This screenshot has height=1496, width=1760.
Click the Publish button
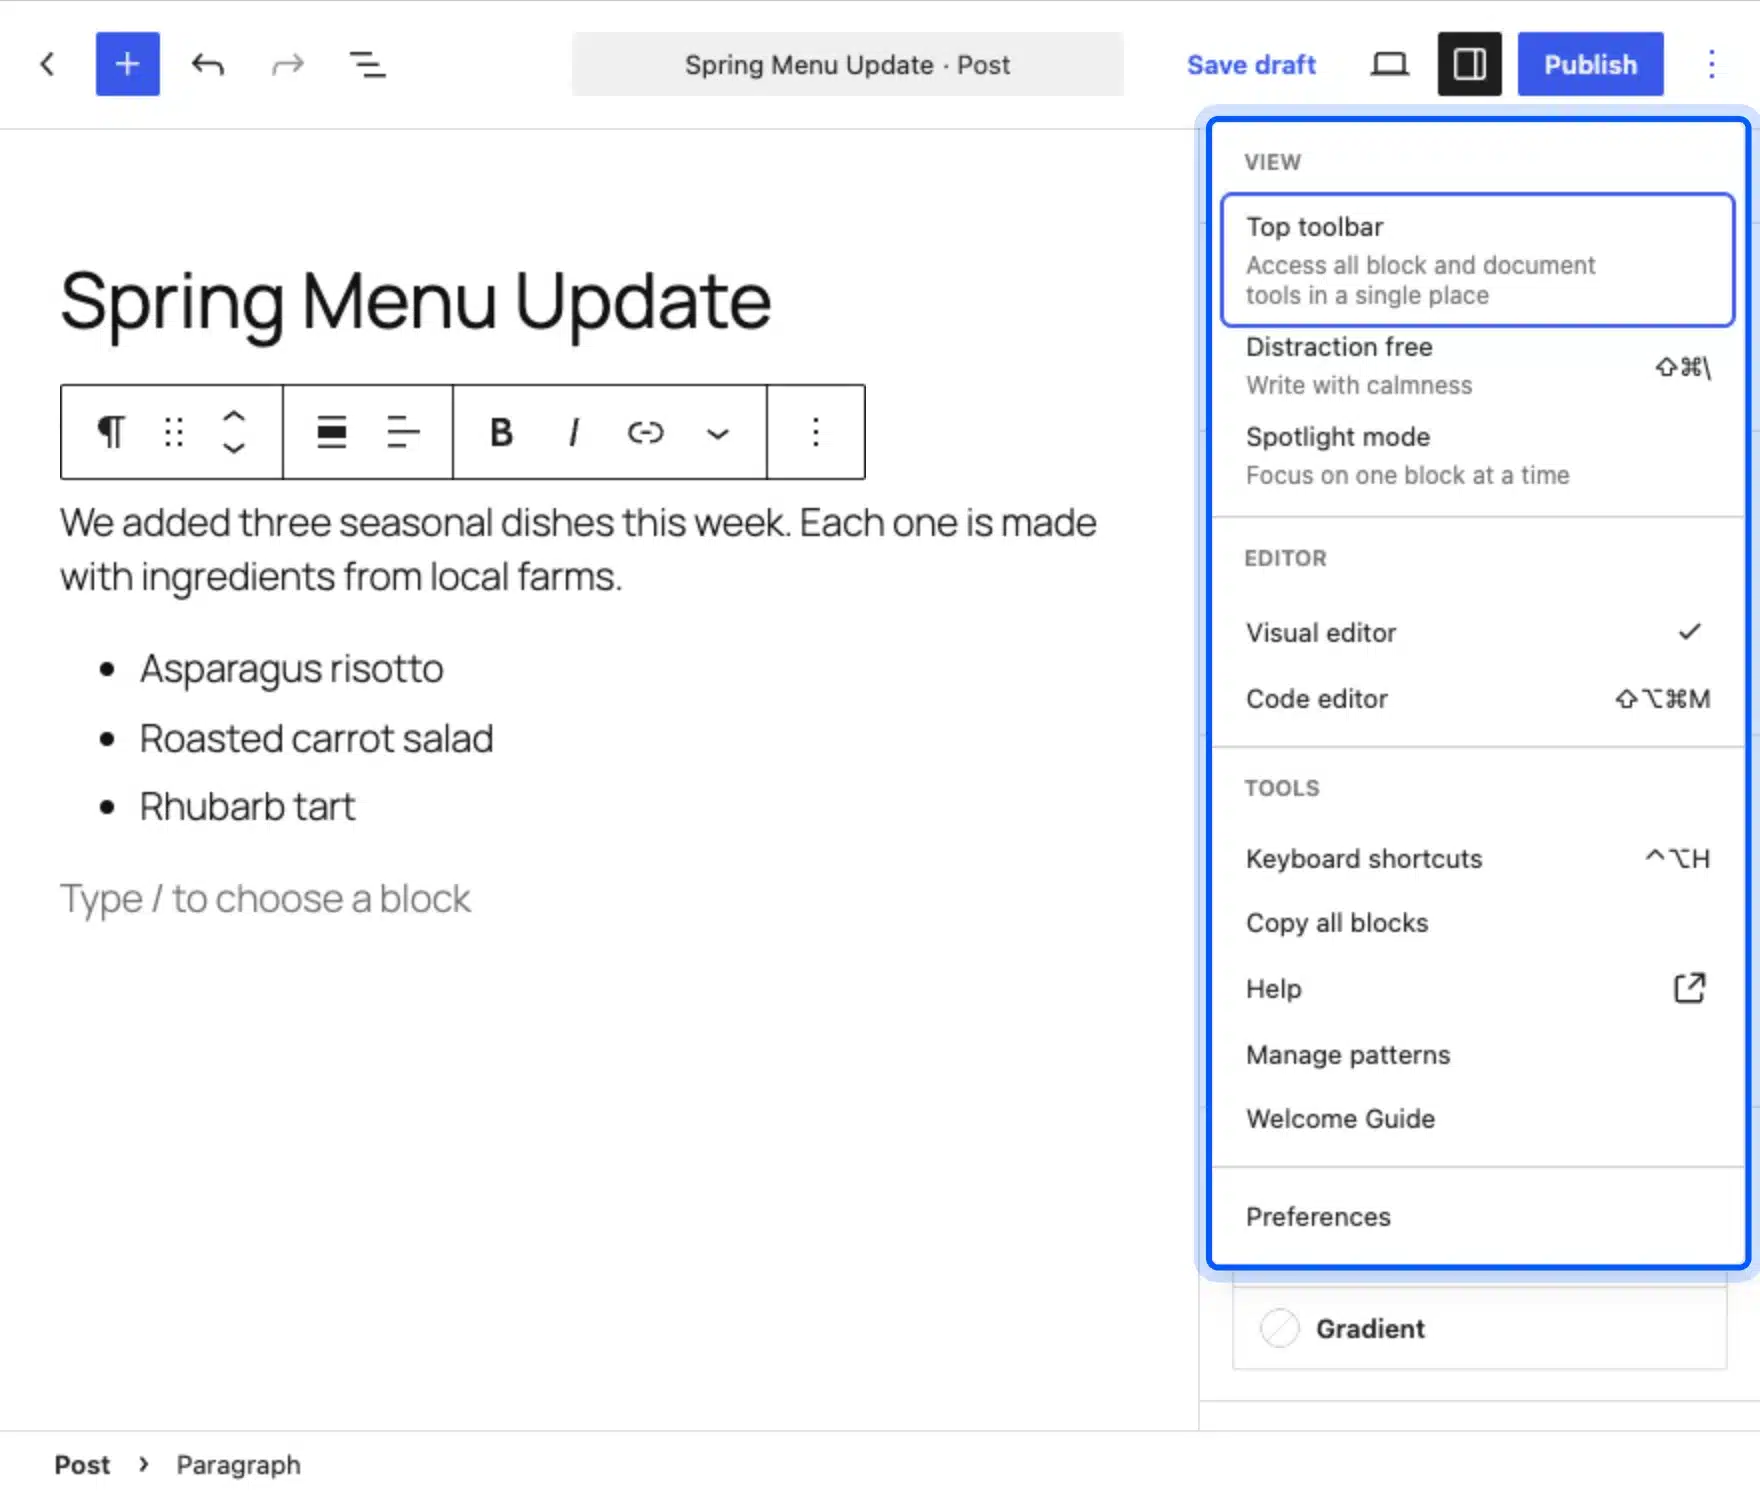tap(1590, 64)
